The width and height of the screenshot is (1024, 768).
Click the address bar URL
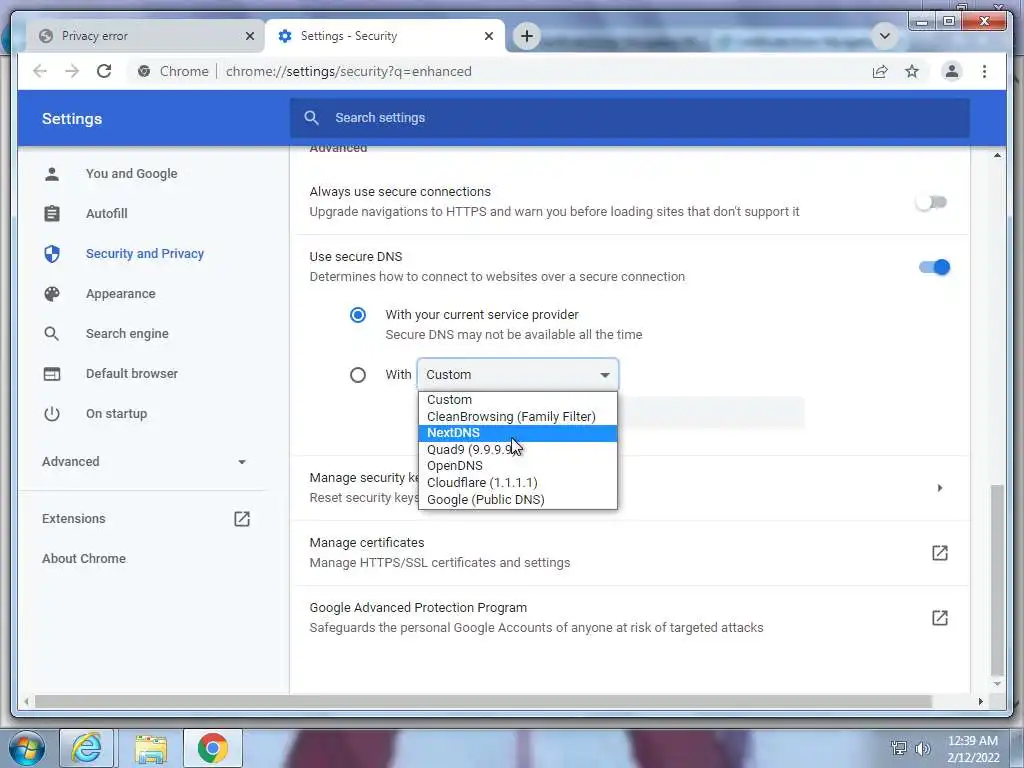click(x=349, y=71)
